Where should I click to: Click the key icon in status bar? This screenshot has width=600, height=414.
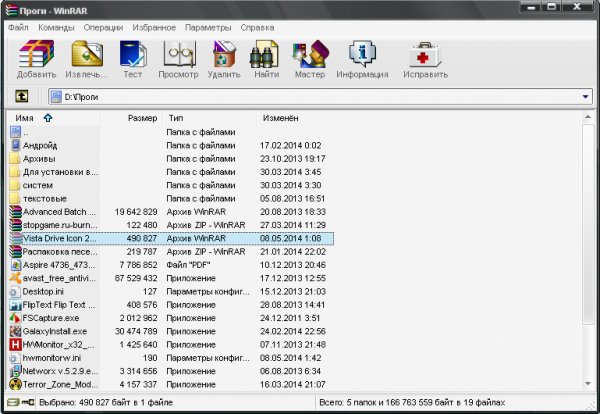28,402
